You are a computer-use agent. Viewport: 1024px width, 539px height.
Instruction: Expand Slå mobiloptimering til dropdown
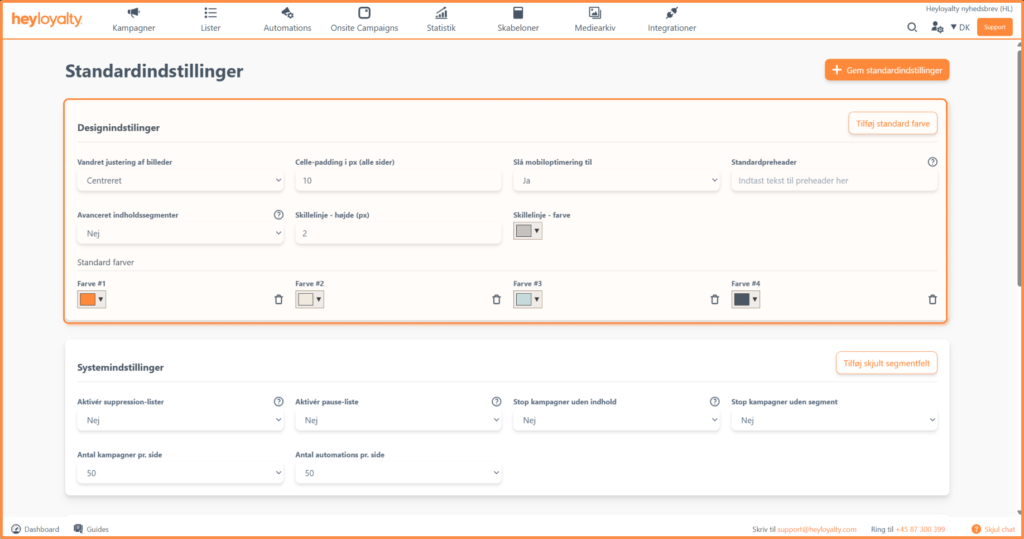[616, 181]
